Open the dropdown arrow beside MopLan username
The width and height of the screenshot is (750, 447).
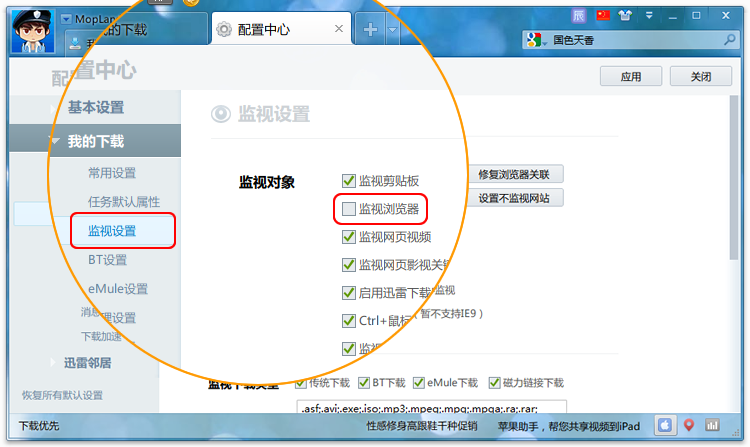tap(66, 19)
